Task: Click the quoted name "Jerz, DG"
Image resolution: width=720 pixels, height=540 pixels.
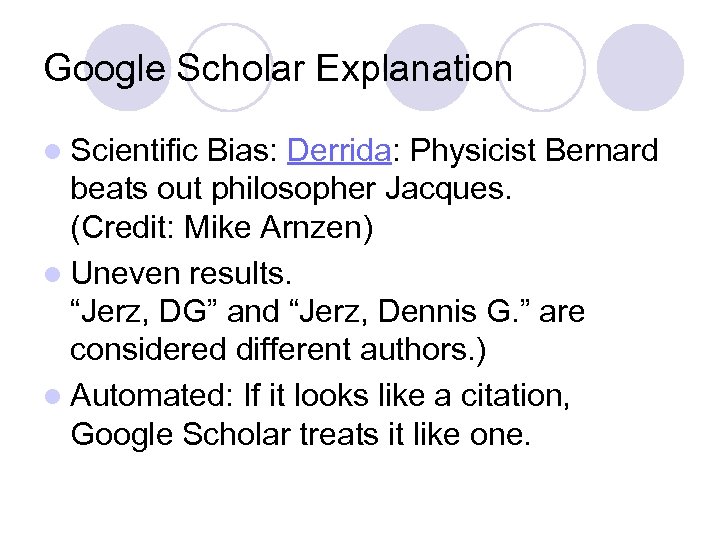Action: pyautogui.click(x=146, y=312)
